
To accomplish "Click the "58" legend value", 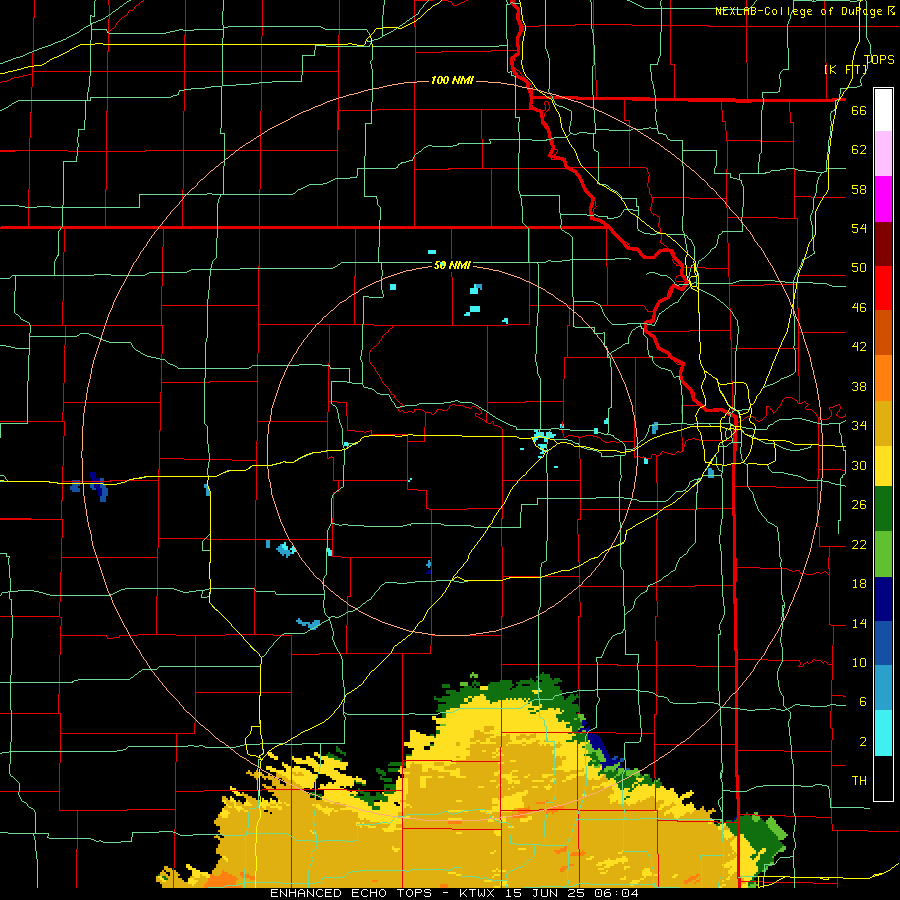I will 859,189.
